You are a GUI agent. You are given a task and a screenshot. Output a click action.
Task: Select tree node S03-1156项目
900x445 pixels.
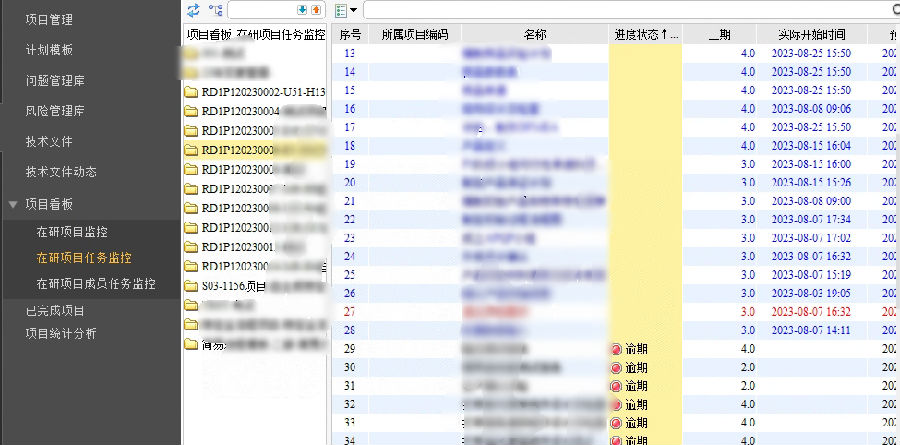234,286
